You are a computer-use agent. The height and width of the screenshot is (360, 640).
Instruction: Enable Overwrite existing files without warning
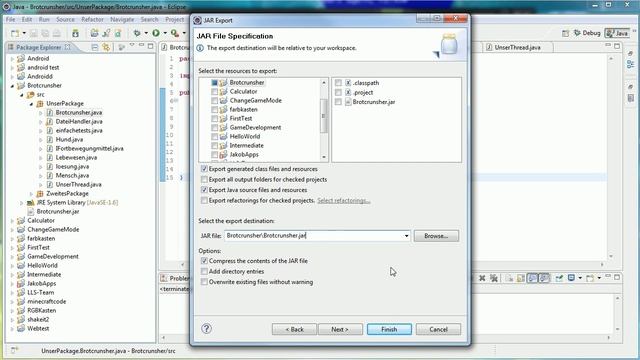[x=204, y=282]
